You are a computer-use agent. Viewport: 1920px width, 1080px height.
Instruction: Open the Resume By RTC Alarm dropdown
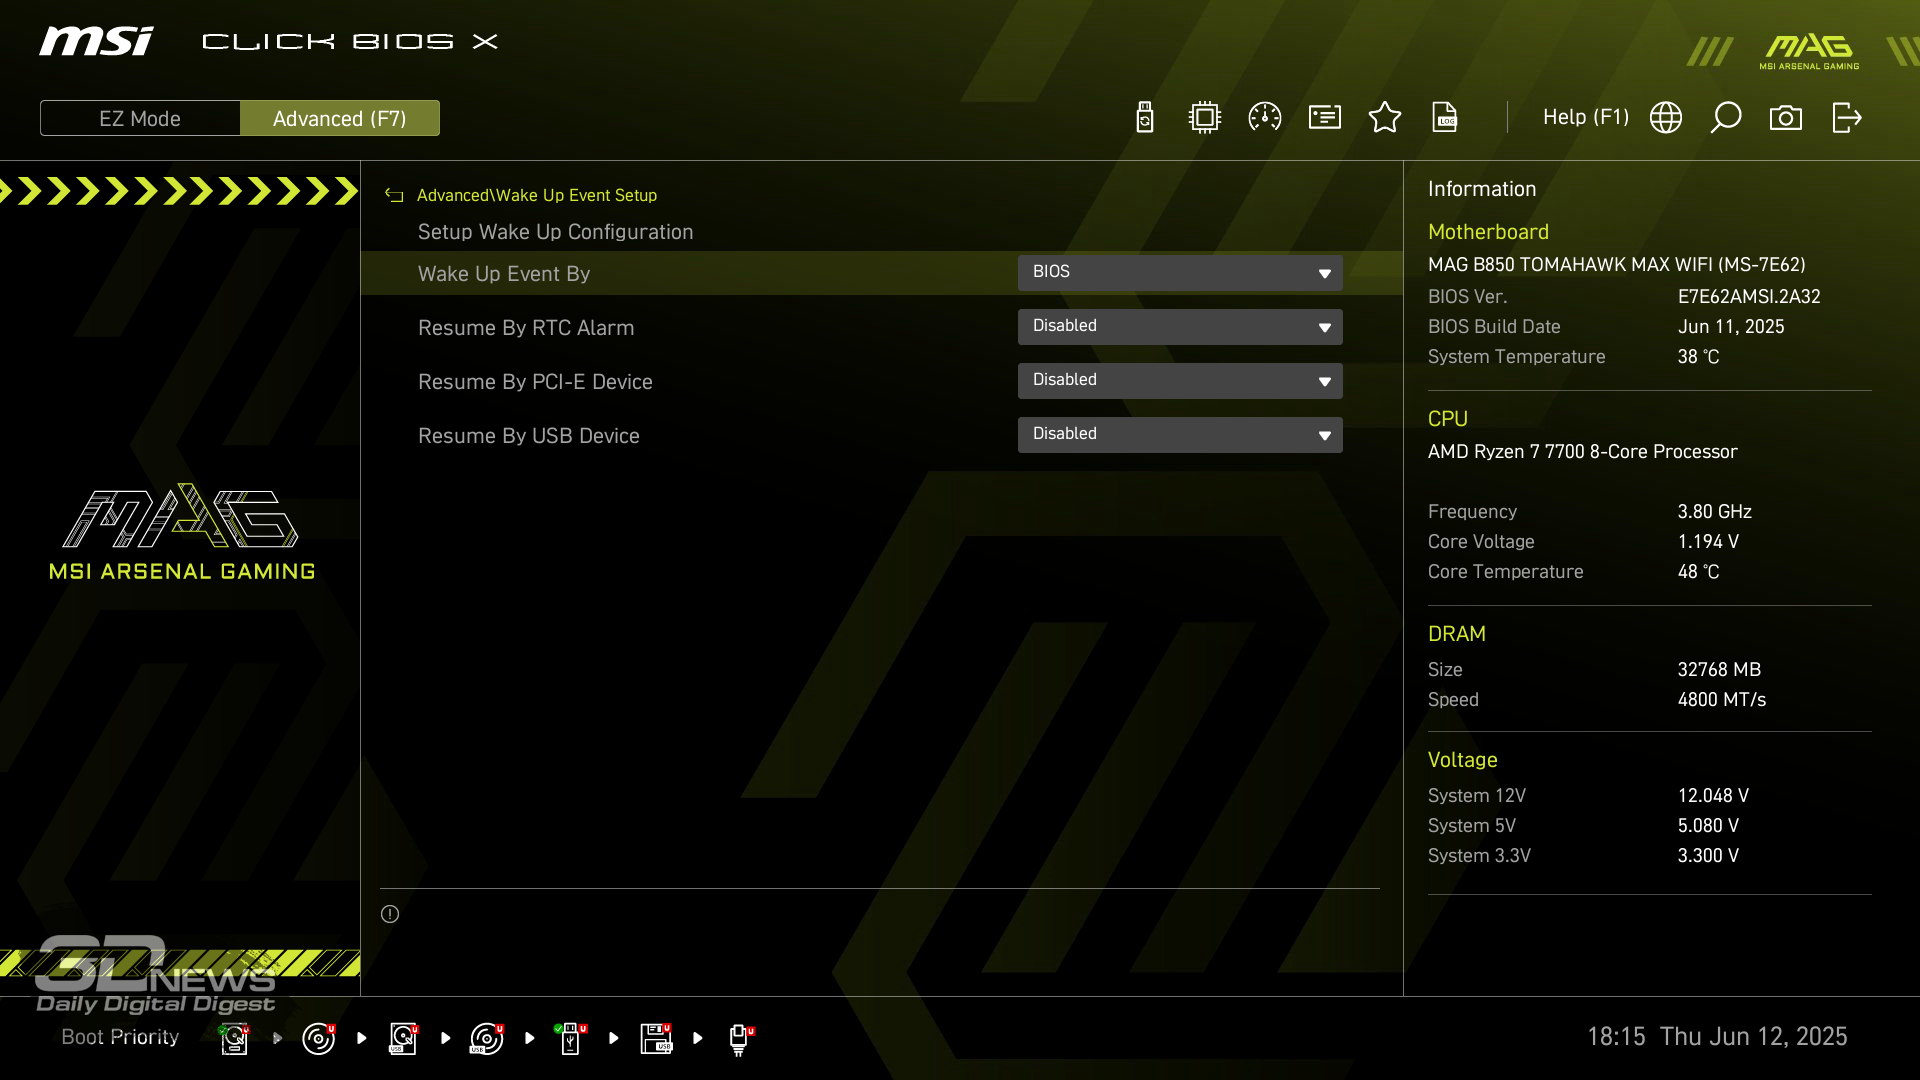[x=1180, y=327]
